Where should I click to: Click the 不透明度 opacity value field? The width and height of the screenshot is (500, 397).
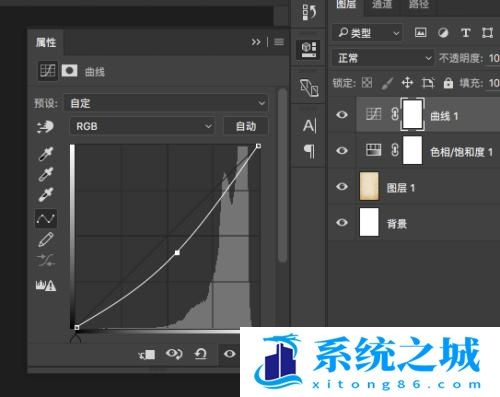coord(493,58)
